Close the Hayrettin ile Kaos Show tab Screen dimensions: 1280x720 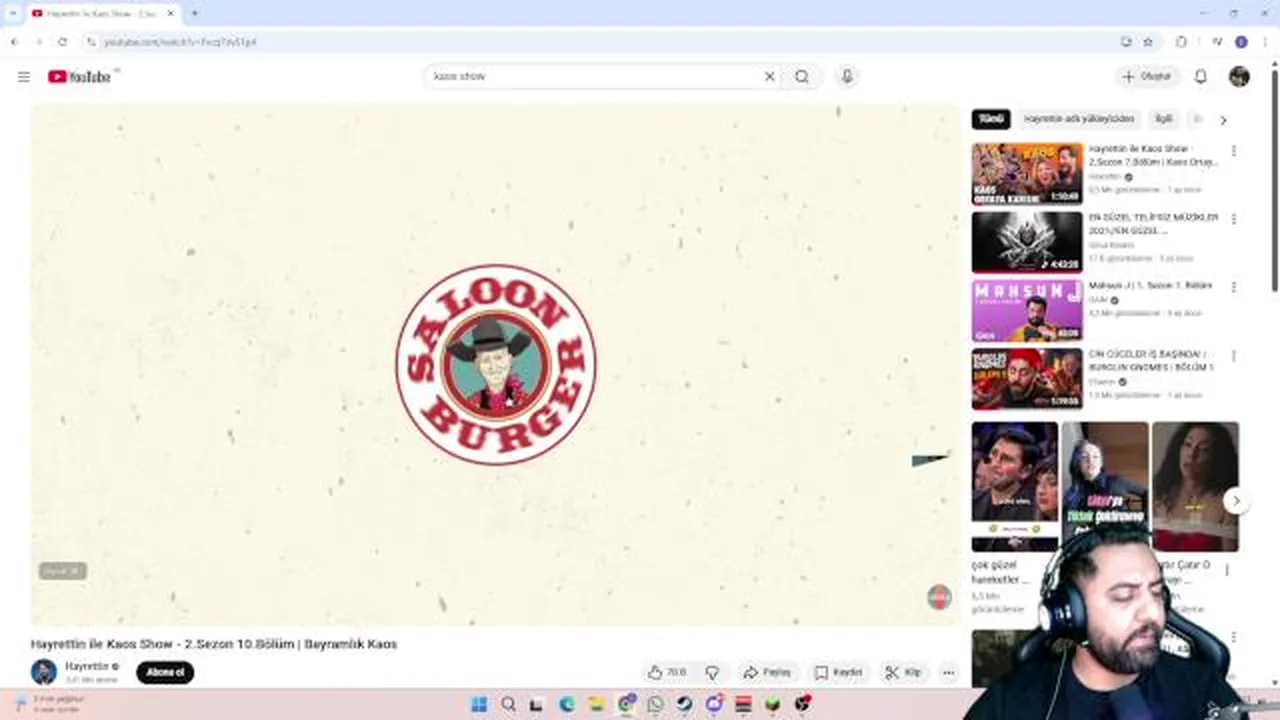(x=170, y=13)
